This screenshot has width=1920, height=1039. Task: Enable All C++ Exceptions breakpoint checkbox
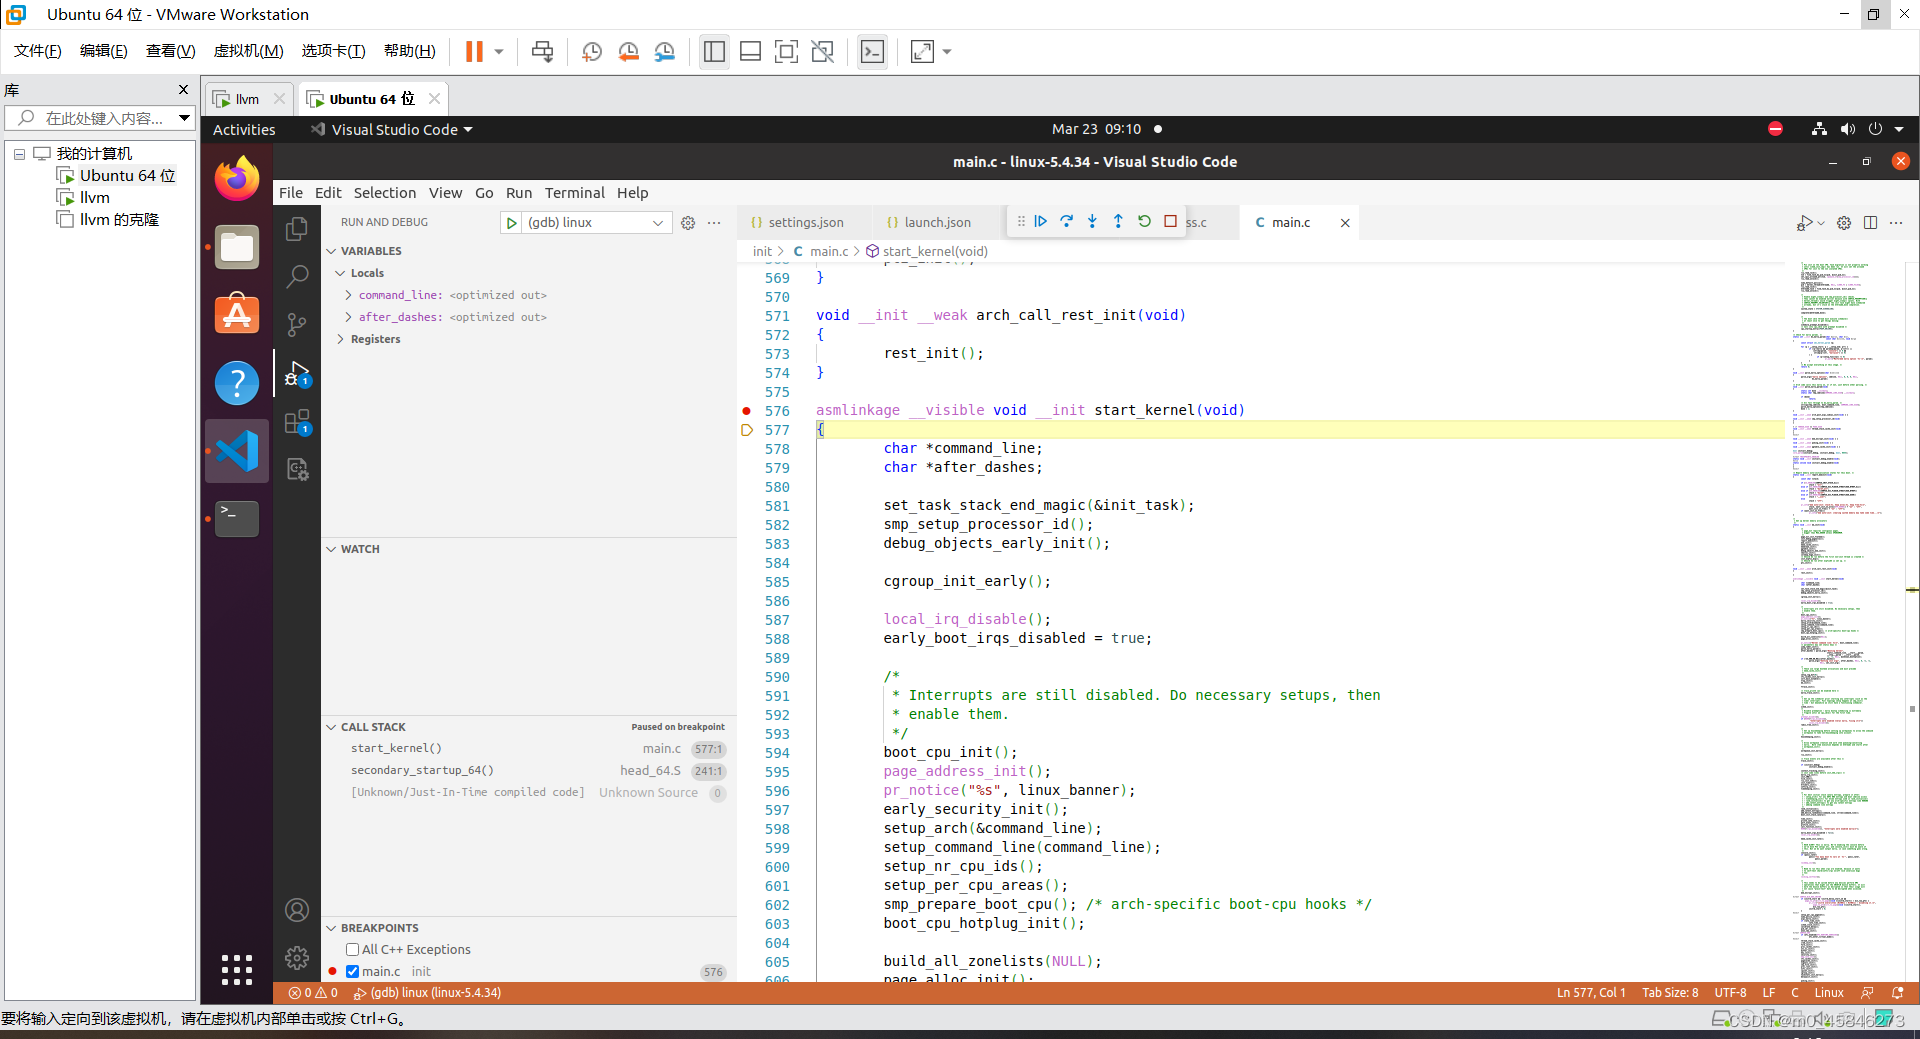tap(352, 949)
